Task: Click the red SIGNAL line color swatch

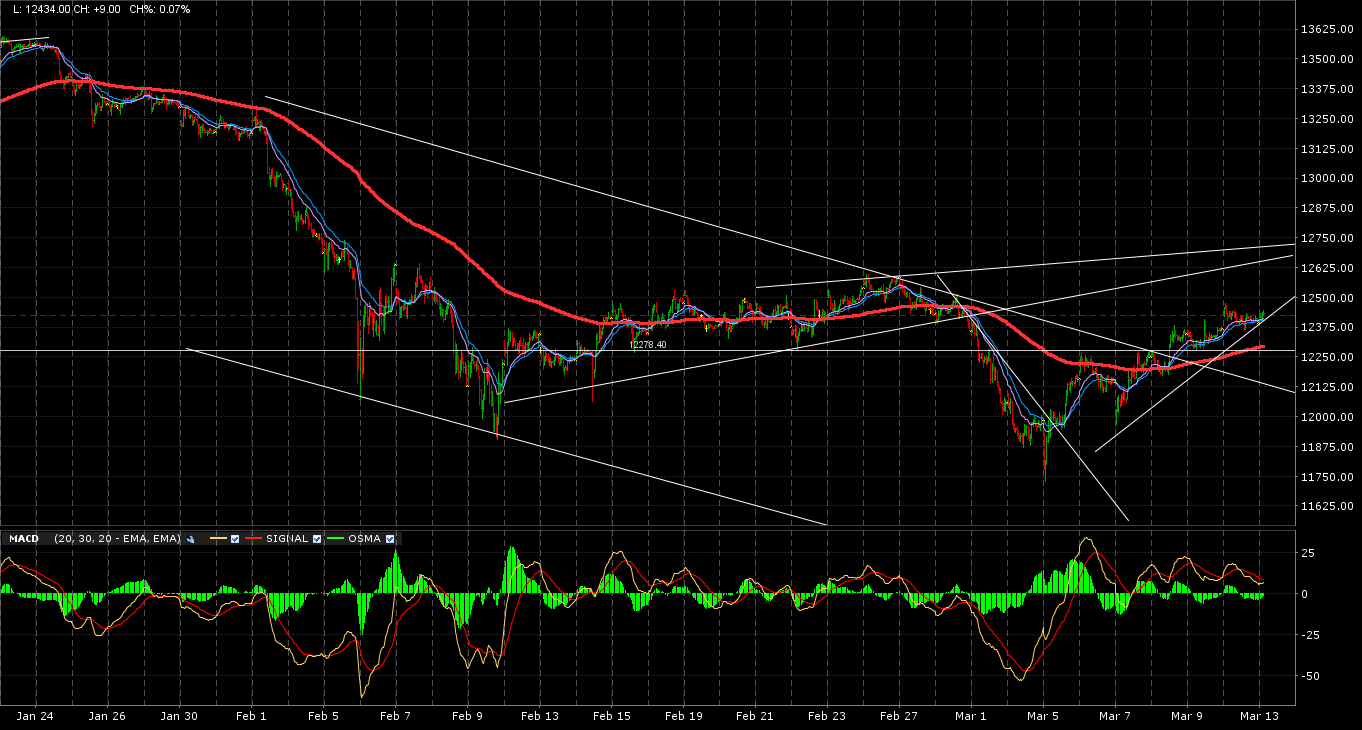Action: pyautogui.click(x=253, y=539)
